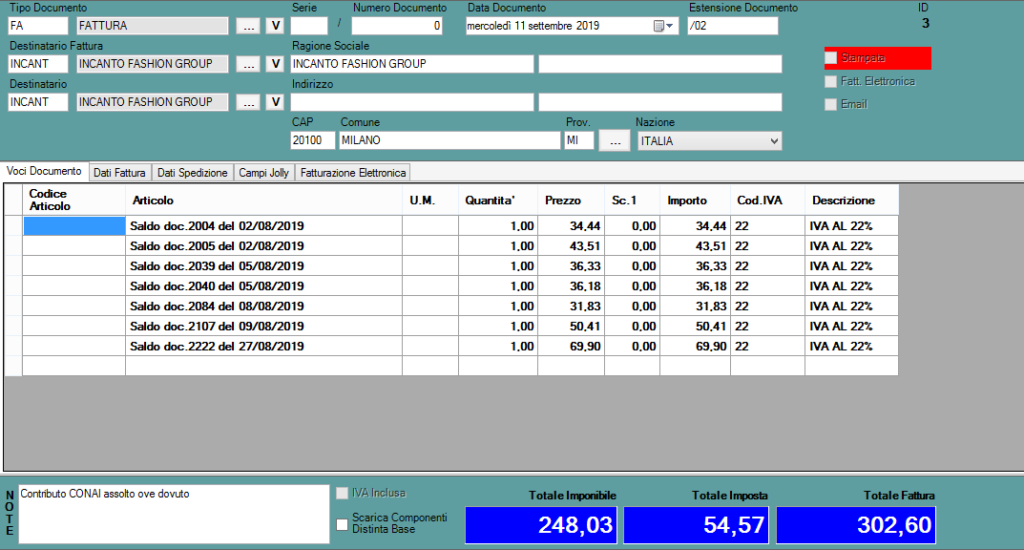Check the Scarica Componenti Distinta Base box
Screen dimensions: 1024x550
point(343,524)
